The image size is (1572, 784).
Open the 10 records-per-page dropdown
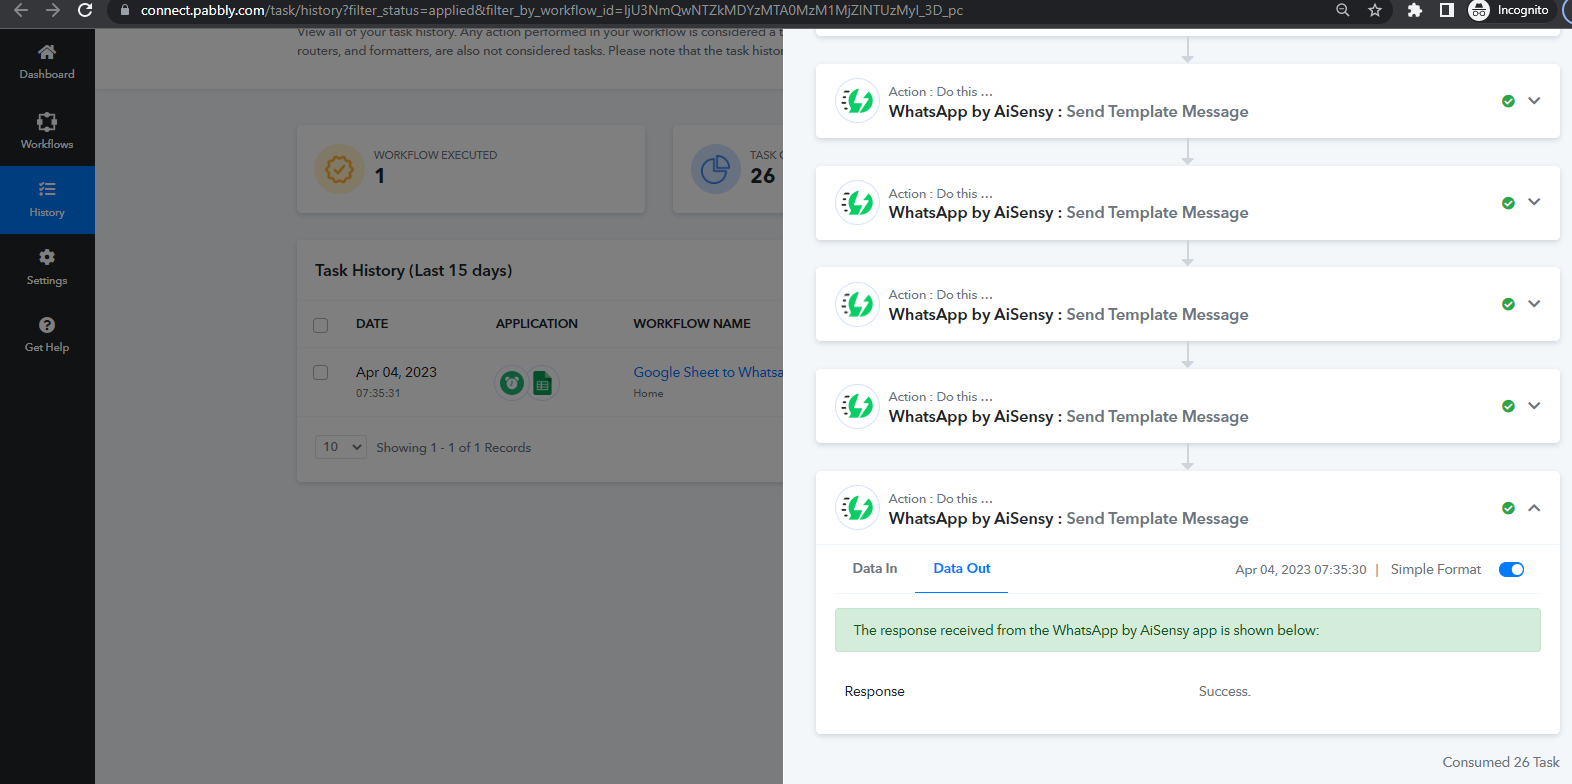(x=341, y=447)
